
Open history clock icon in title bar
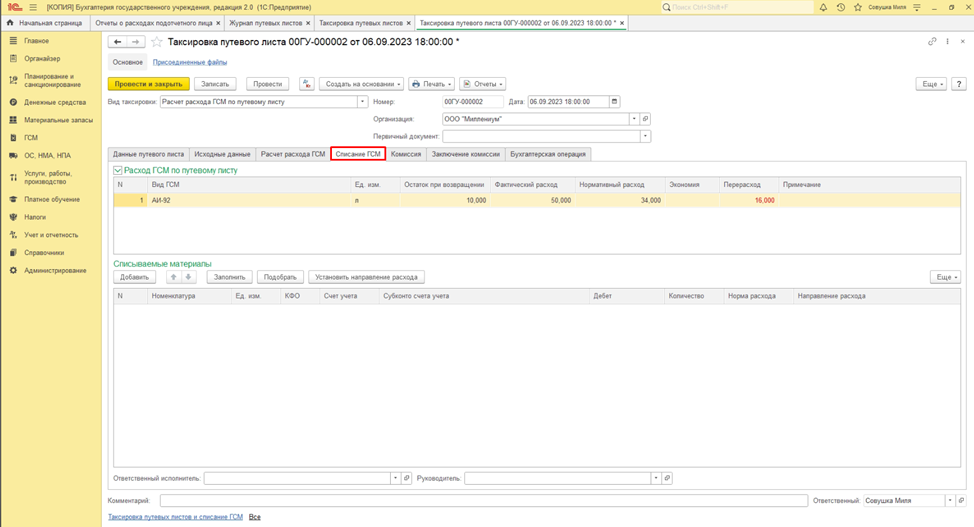tap(840, 7)
